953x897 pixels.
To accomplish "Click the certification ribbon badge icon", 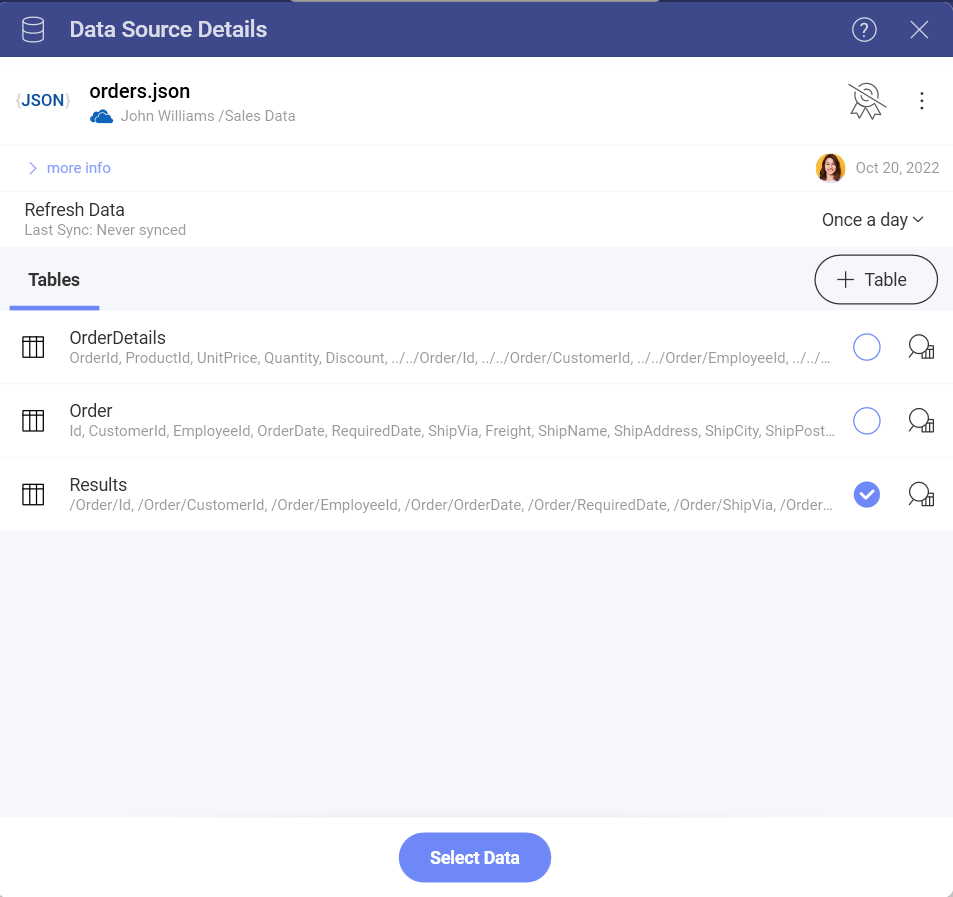I will click(866, 101).
